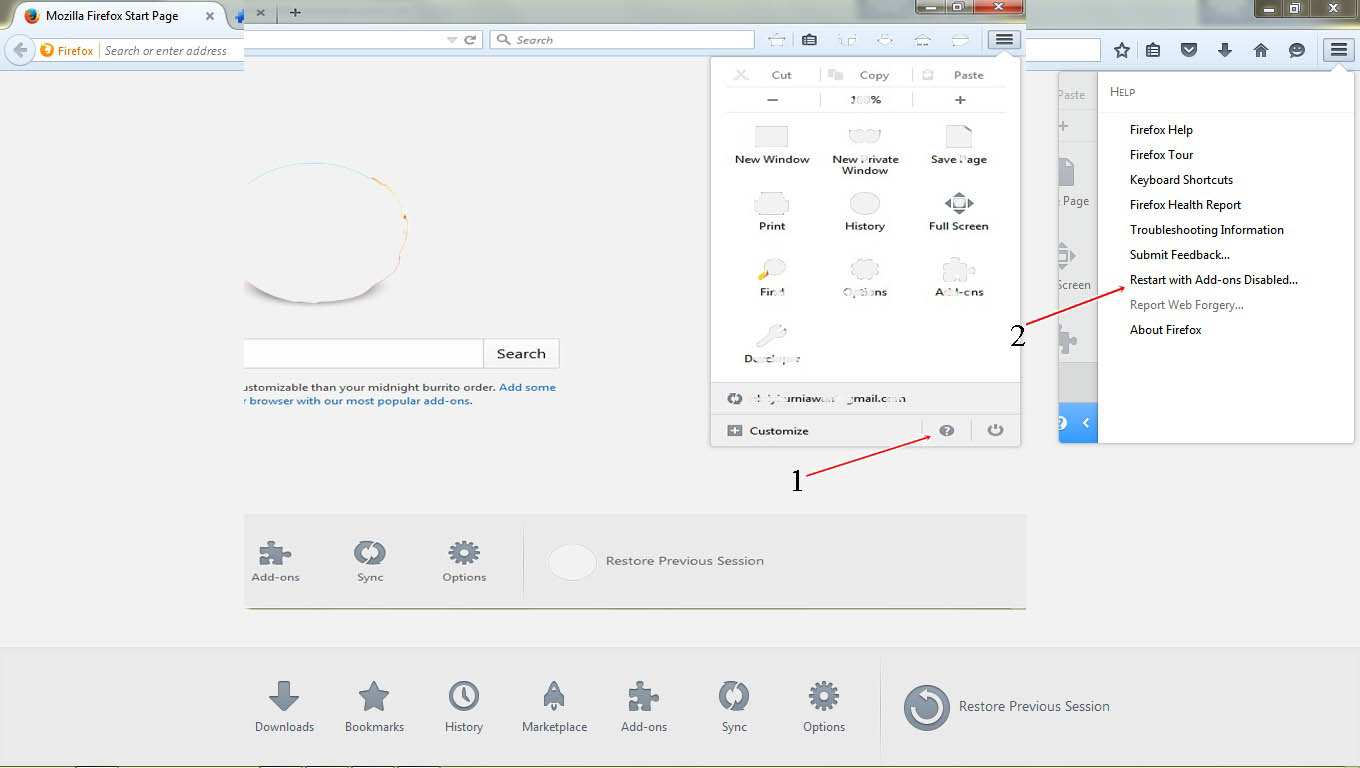Open Downloads from the bottom launcher bar
Screen dimensions: 1360x768
pos(284,707)
